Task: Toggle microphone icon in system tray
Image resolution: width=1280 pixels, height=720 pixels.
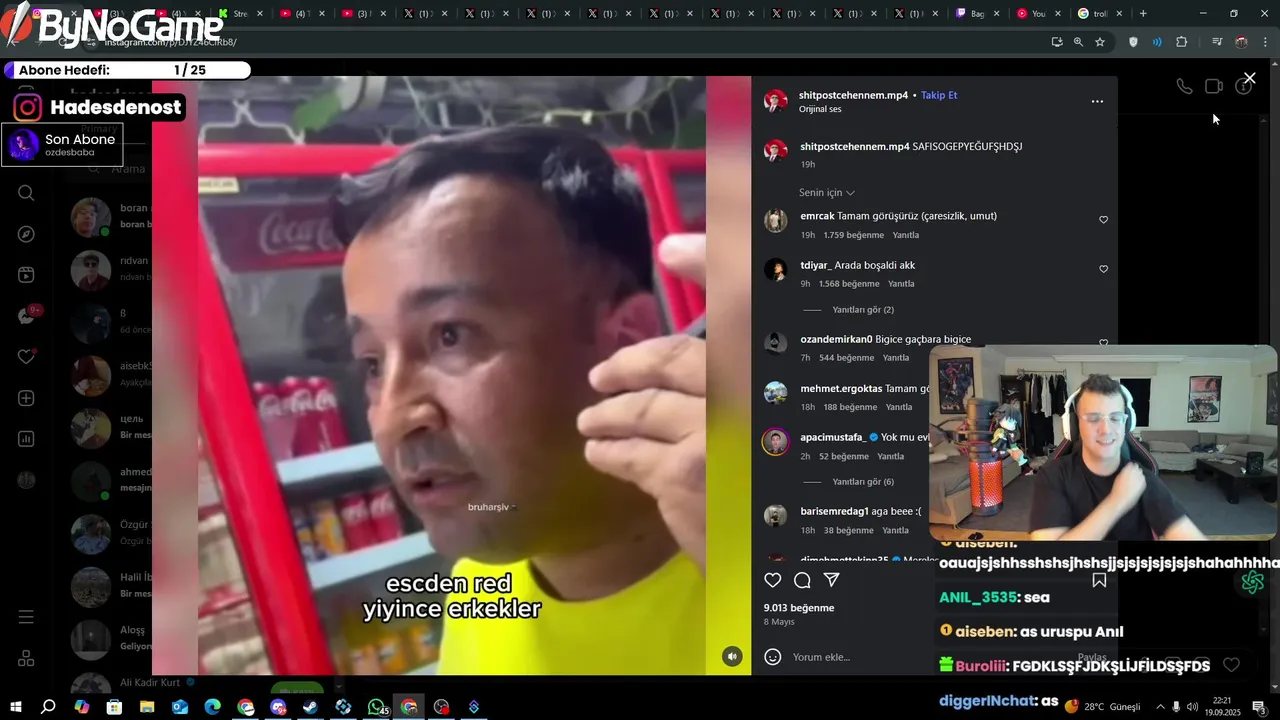Action: (x=1176, y=707)
